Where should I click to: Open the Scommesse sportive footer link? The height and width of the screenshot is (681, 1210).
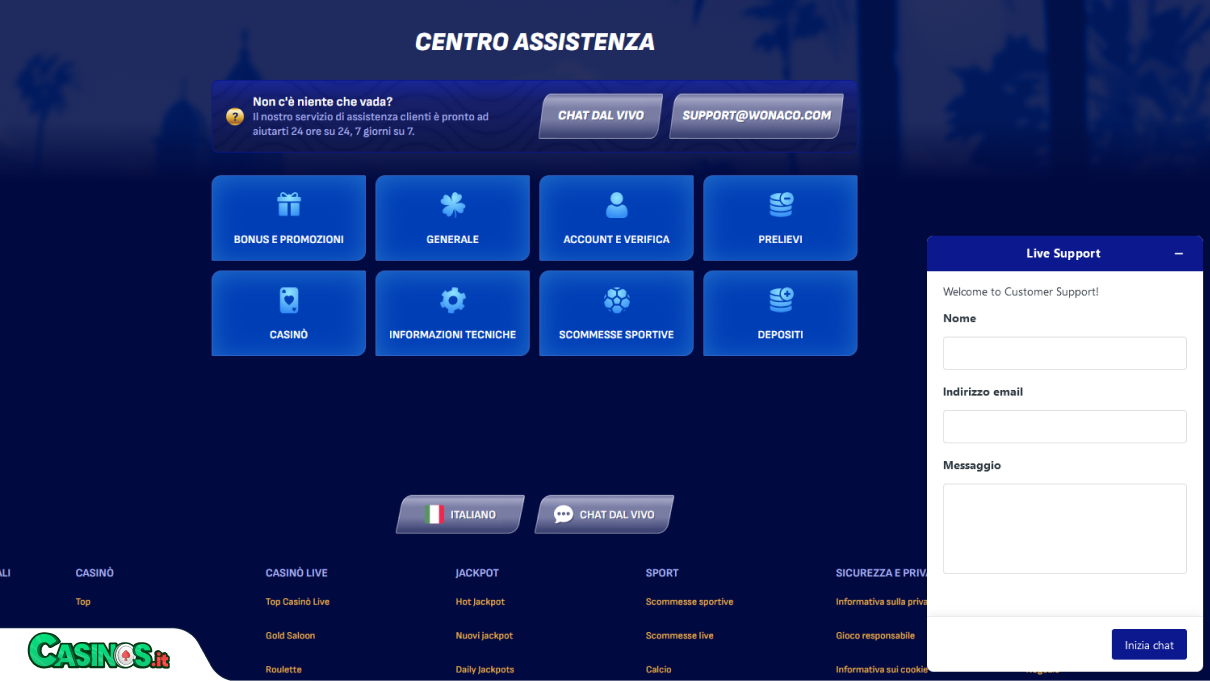pyautogui.click(x=689, y=602)
